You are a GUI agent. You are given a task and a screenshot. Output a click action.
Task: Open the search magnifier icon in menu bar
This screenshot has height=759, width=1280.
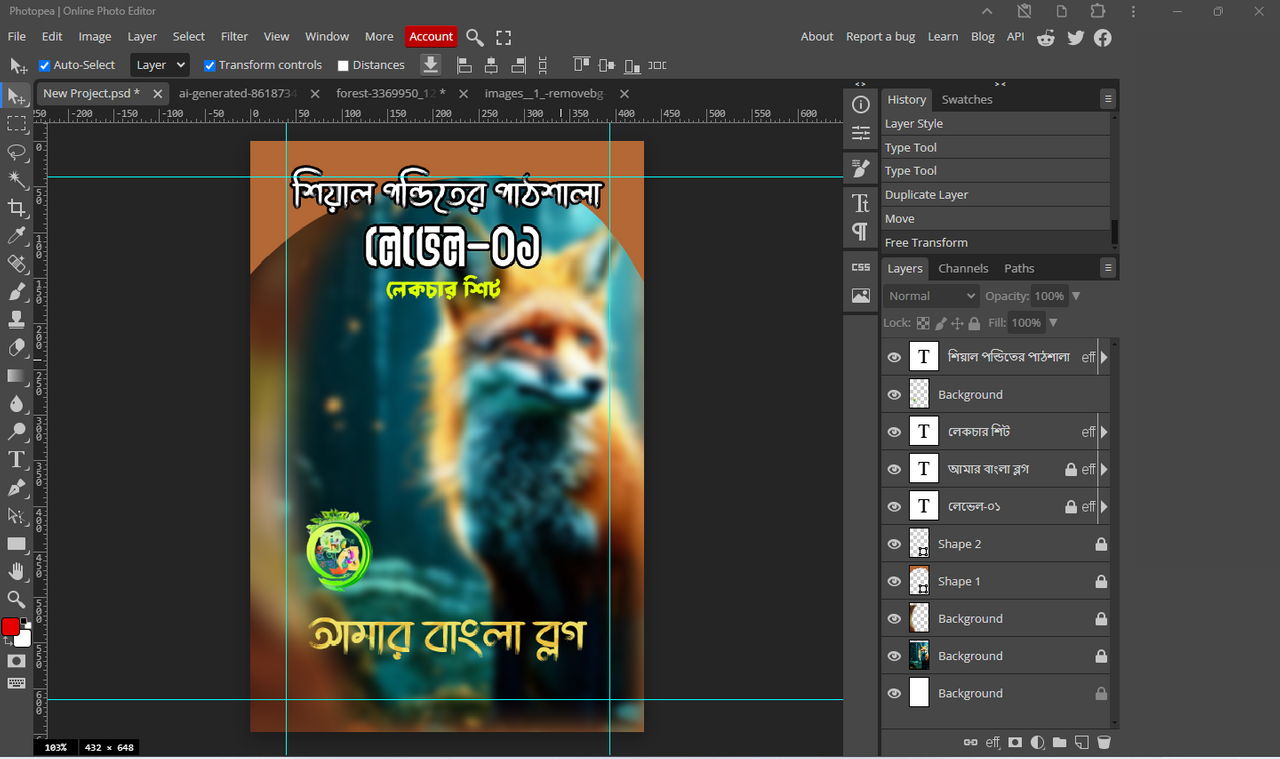tap(475, 37)
